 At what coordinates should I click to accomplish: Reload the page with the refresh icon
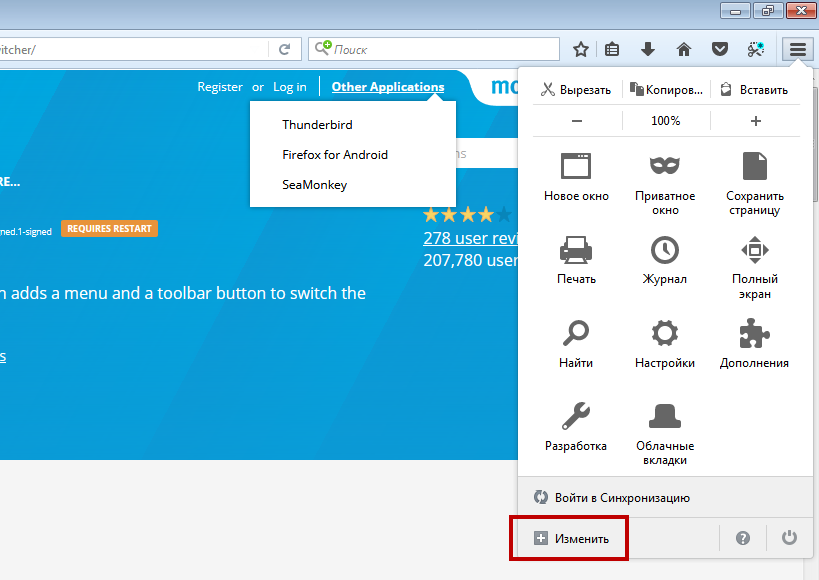point(285,50)
